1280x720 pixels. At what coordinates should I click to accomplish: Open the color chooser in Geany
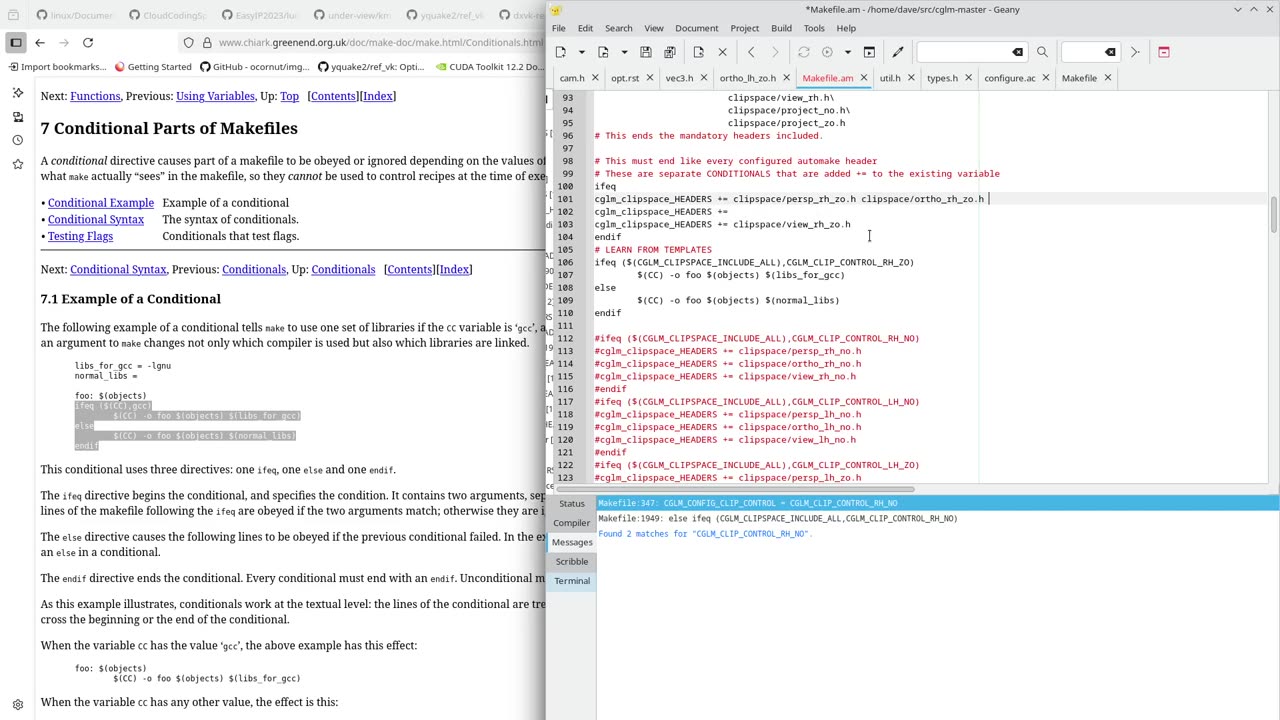click(x=897, y=52)
